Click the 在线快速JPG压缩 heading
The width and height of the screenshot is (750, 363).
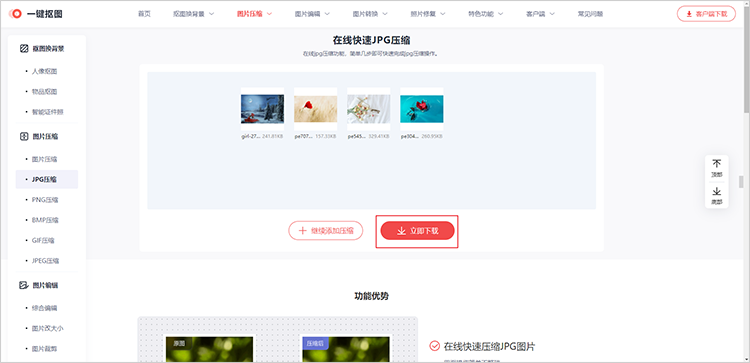point(372,40)
